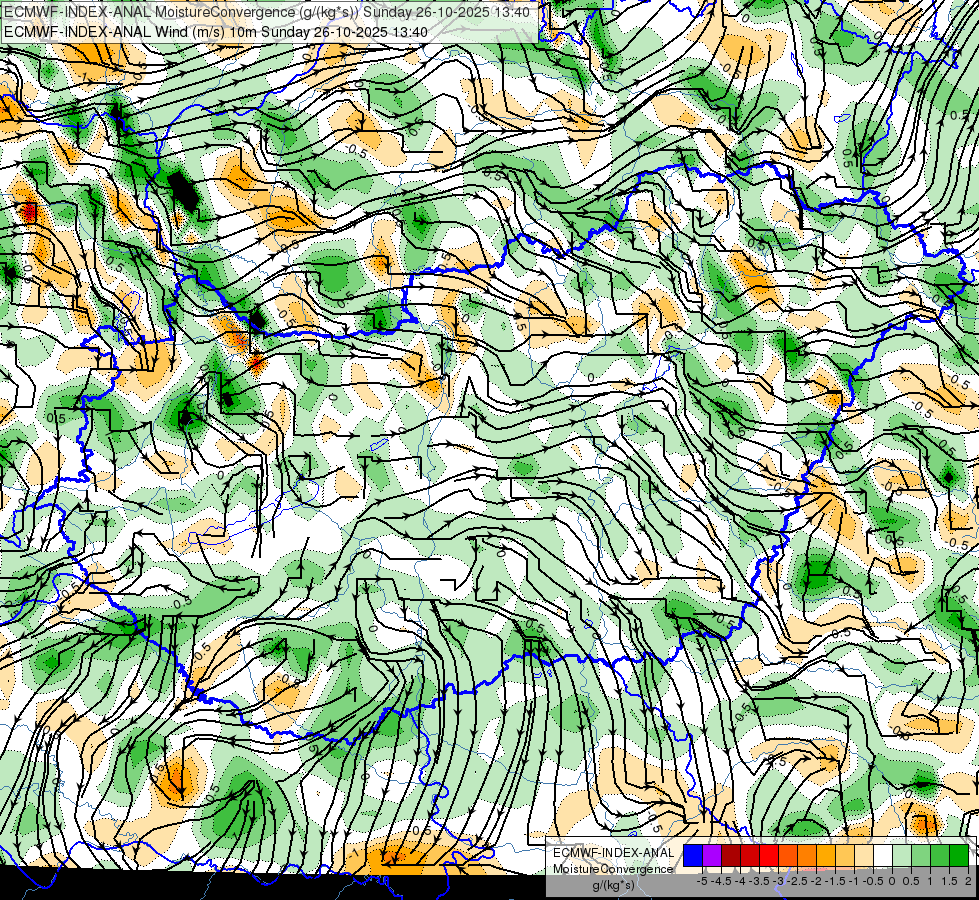Click the -1.5 tick label on the legend
979x900 pixels.
[x=835, y=881]
